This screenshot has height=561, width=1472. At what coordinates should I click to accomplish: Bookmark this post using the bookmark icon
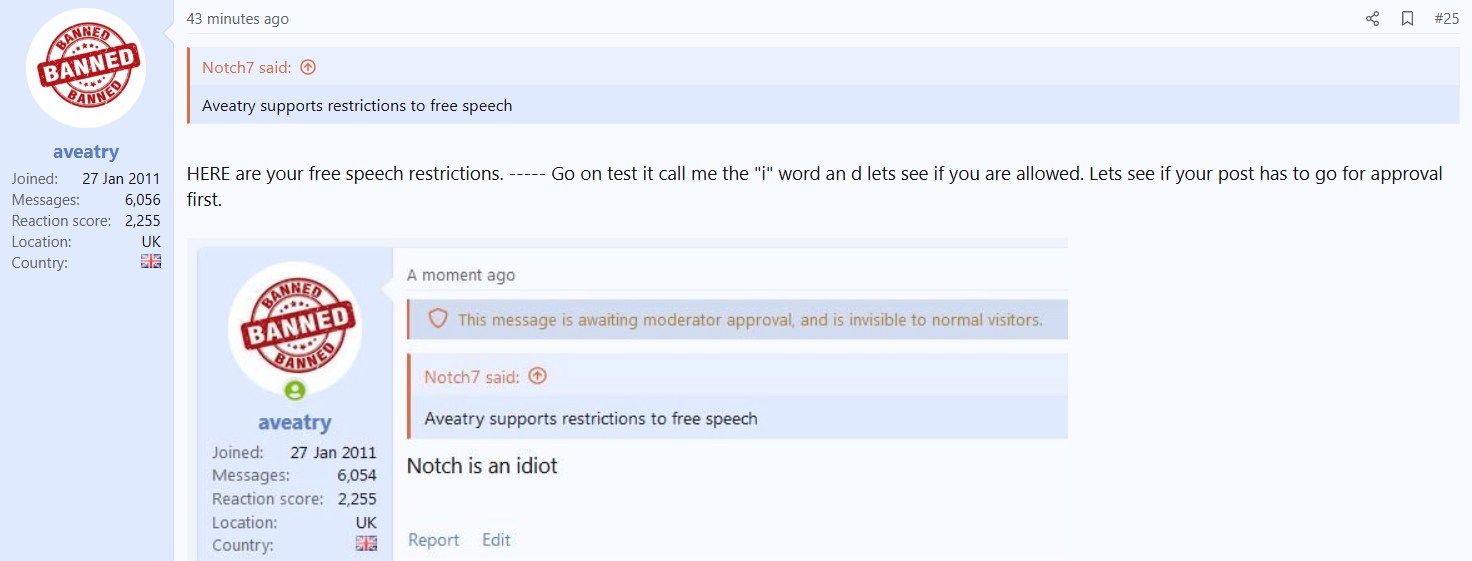click(x=1407, y=19)
